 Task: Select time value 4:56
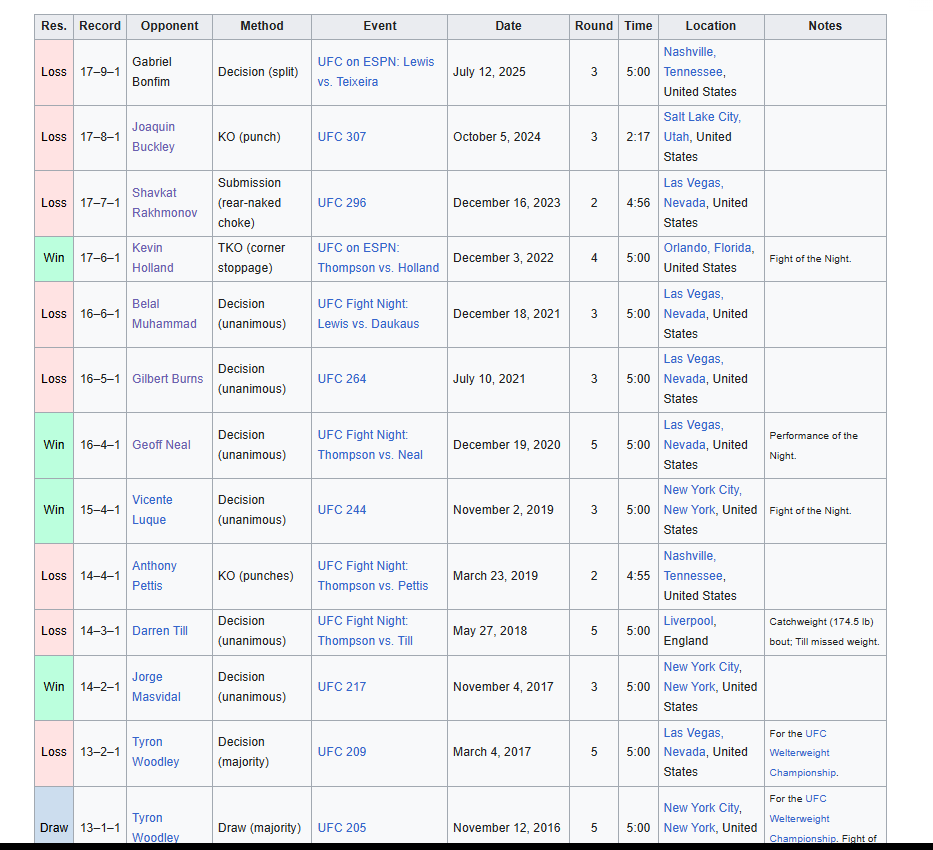[x=638, y=203]
